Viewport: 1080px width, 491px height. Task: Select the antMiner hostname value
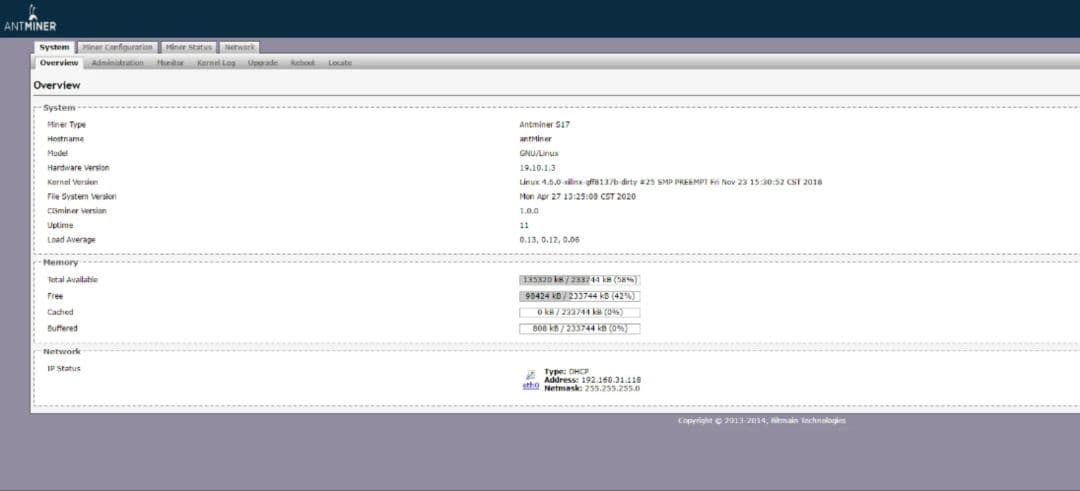pyautogui.click(x=535, y=139)
